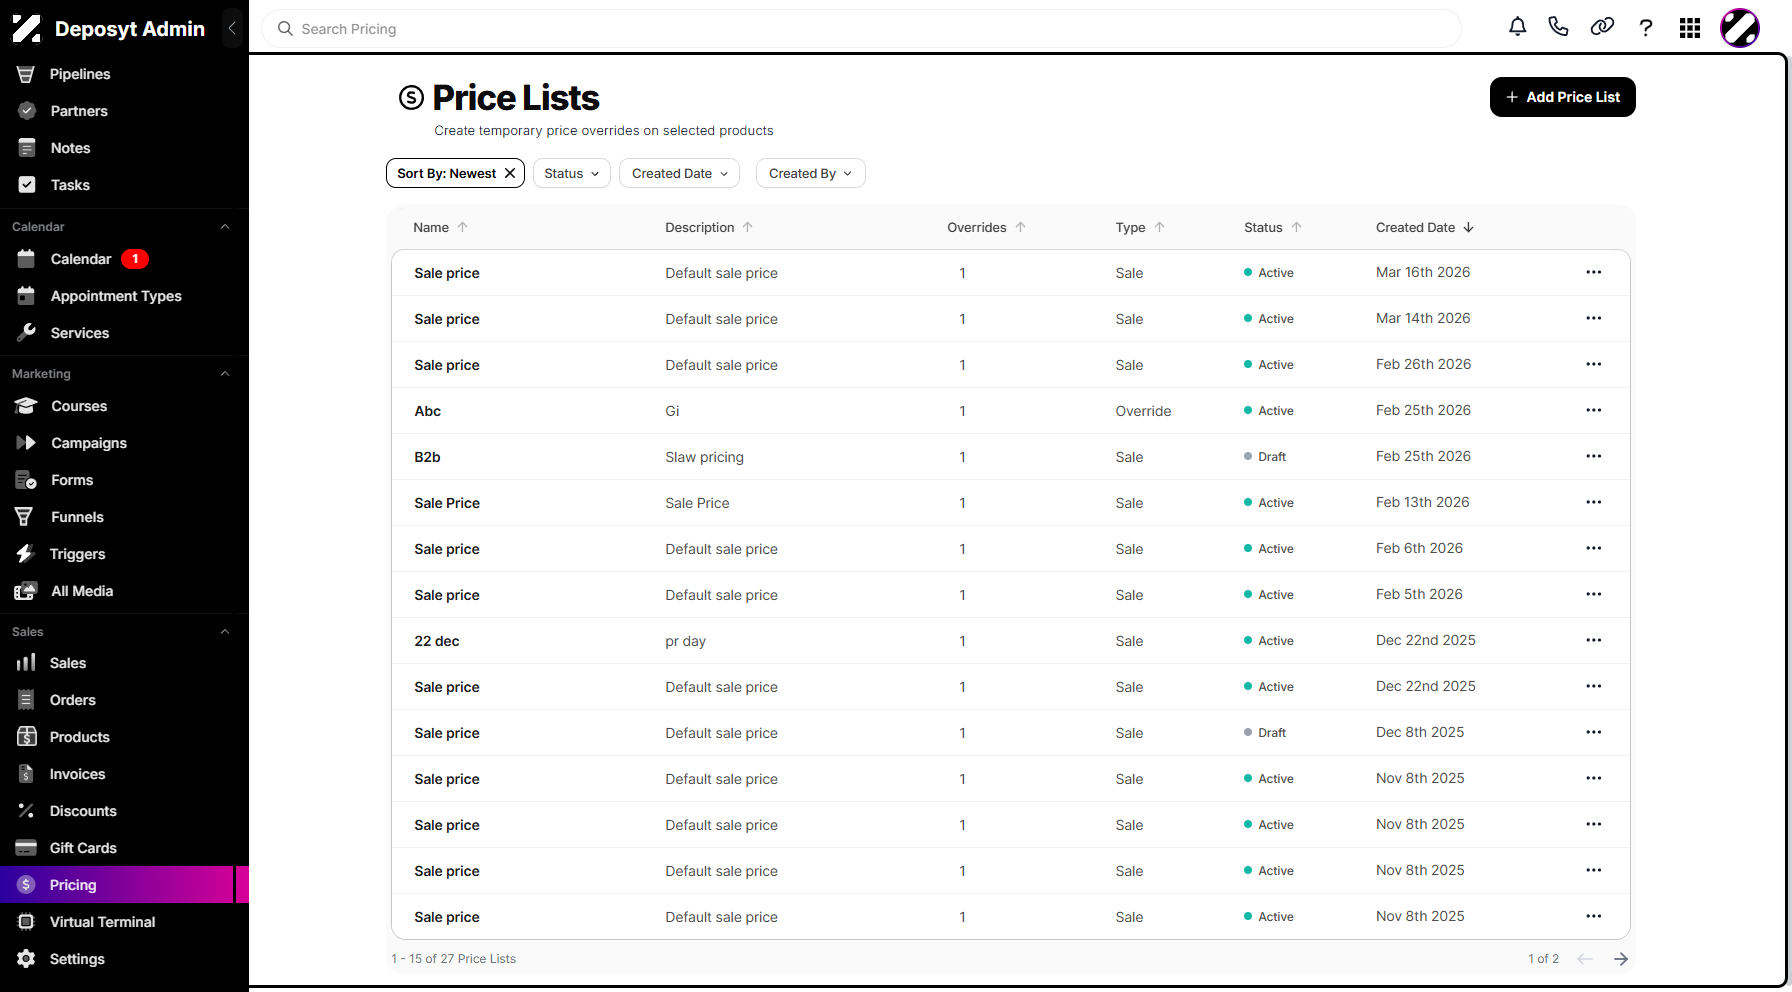The height and width of the screenshot is (992, 1792).
Task: Open row actions for 22 dec
Action: coord(1594,640)
